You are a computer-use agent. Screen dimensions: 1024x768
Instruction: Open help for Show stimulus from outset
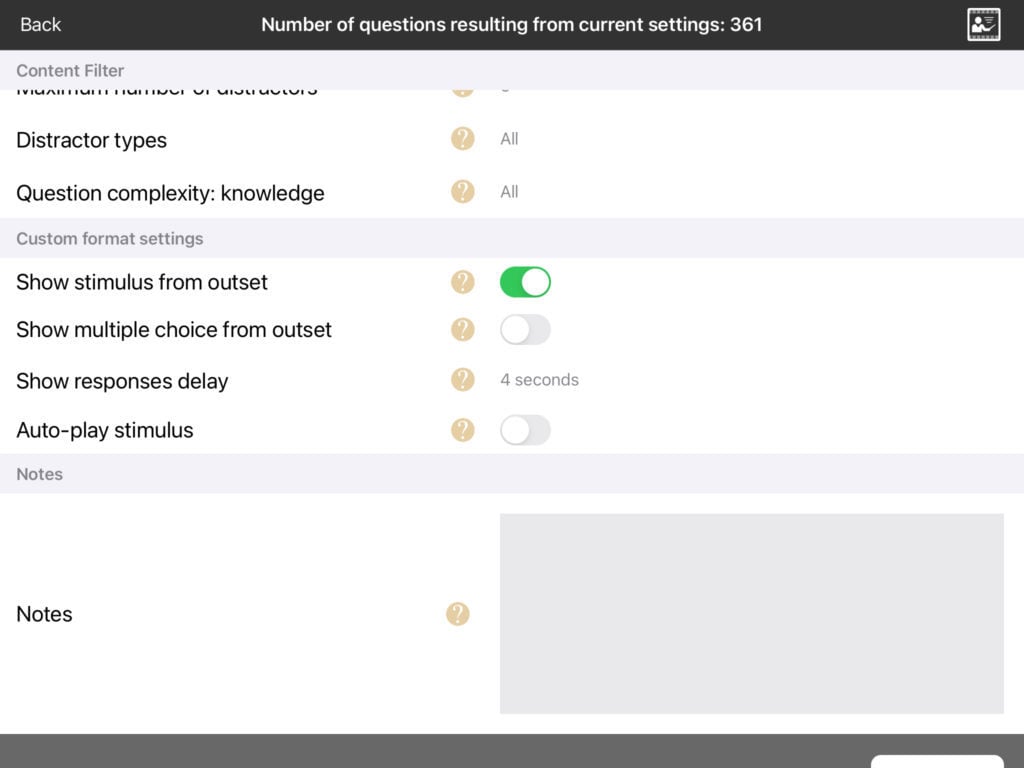click(462, 281)
